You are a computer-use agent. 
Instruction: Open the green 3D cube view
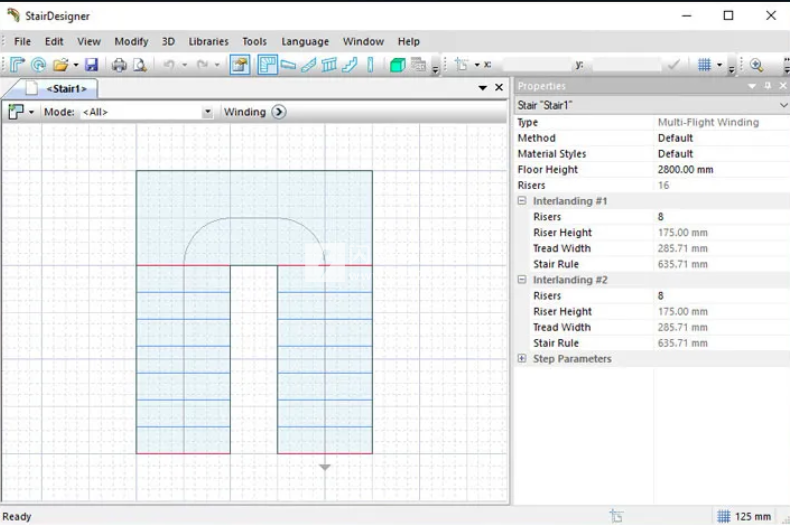398,64
